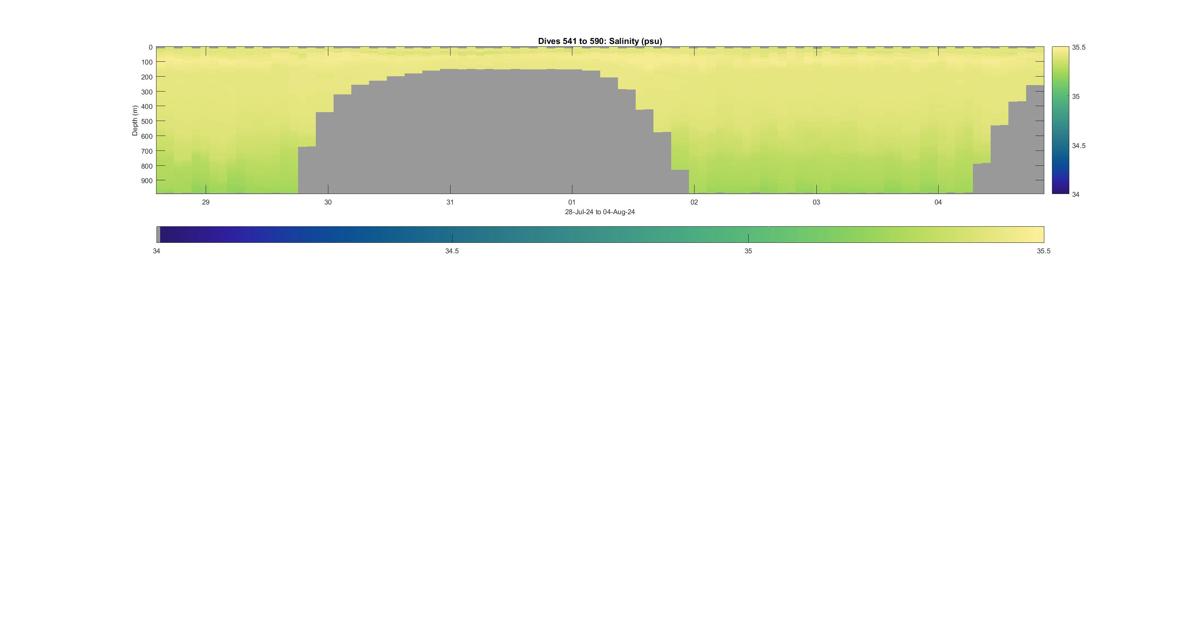The width and height of the screenshot is (1200, 622).
Task: Select the depth tick label "200"
Action: [x=146, y=77]
